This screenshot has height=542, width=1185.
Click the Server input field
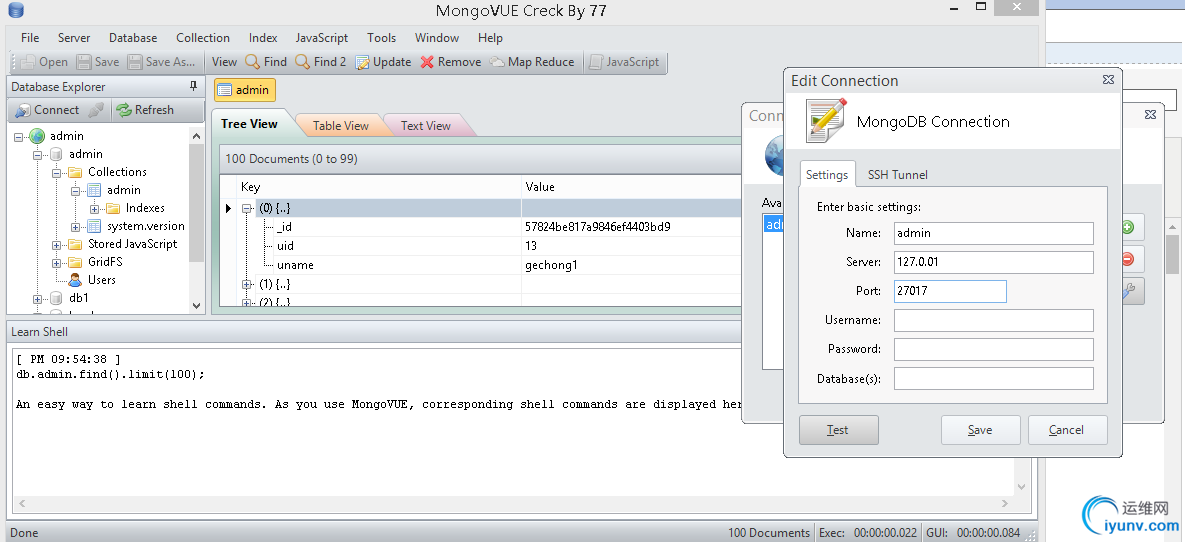(994, 262)
